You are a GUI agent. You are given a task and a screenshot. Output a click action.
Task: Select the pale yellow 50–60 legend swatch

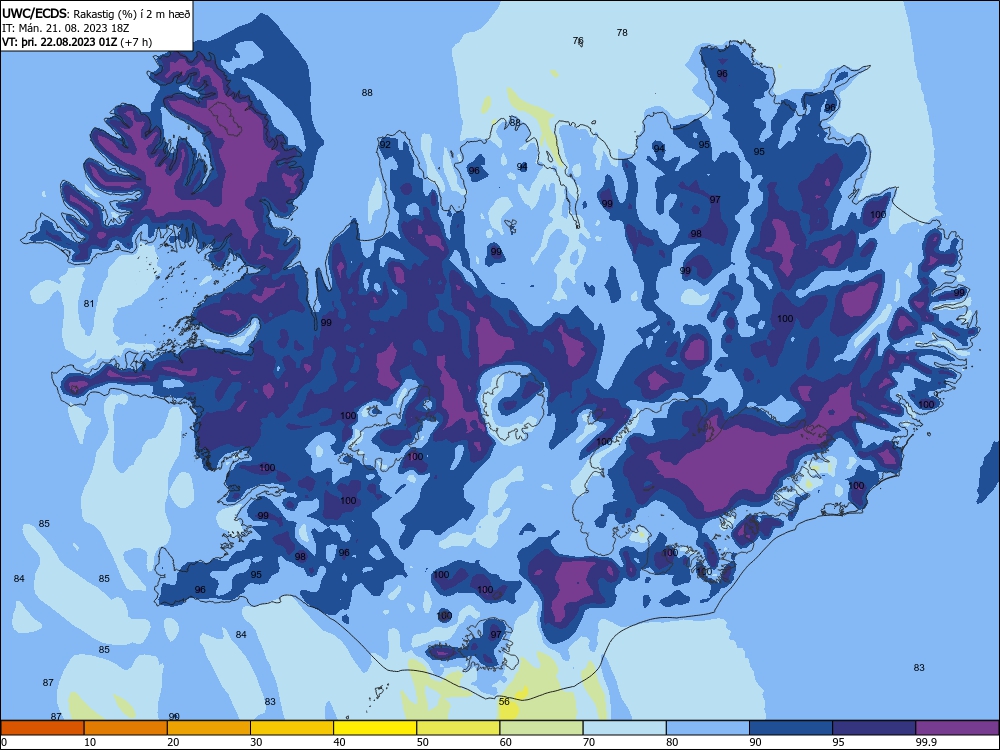(x=458, y=728)
